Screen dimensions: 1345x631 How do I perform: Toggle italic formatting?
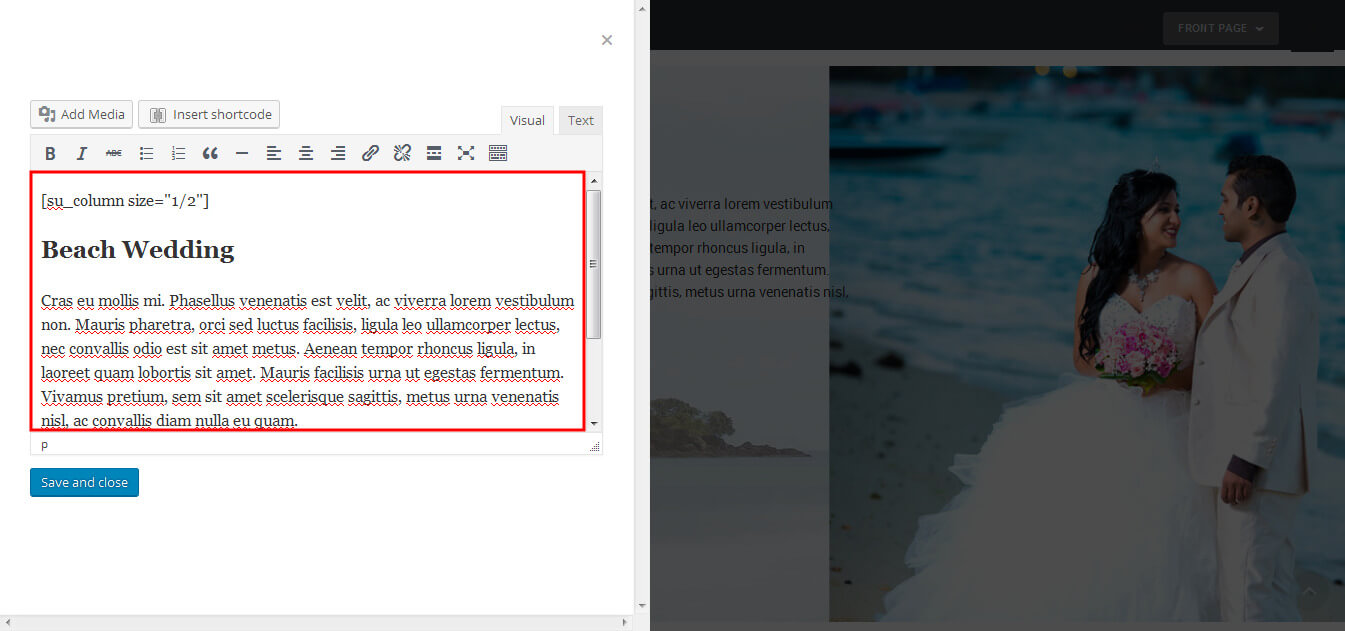82,153
